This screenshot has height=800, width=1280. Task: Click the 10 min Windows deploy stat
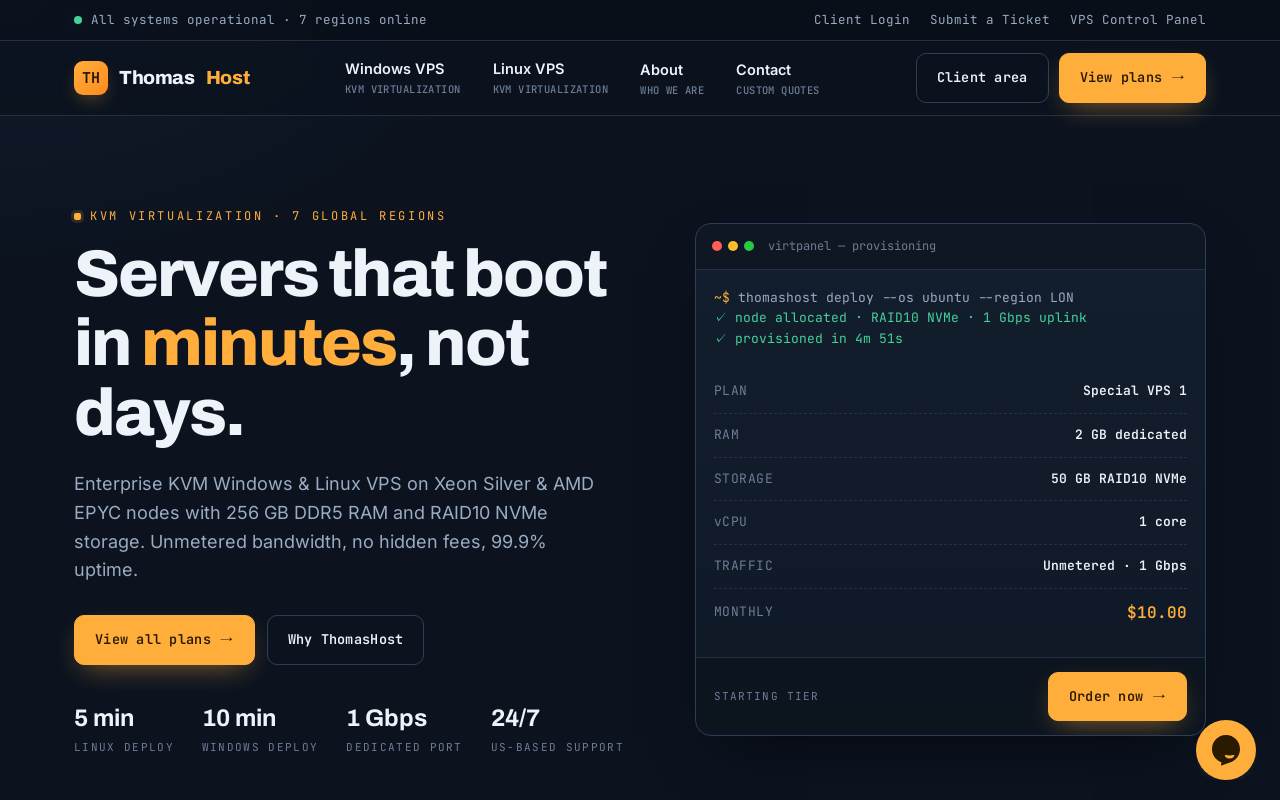(x=260, y=730)
